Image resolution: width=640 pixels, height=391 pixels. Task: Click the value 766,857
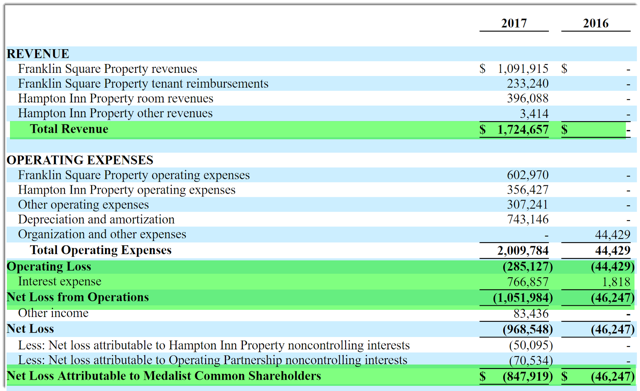(528, 282)
